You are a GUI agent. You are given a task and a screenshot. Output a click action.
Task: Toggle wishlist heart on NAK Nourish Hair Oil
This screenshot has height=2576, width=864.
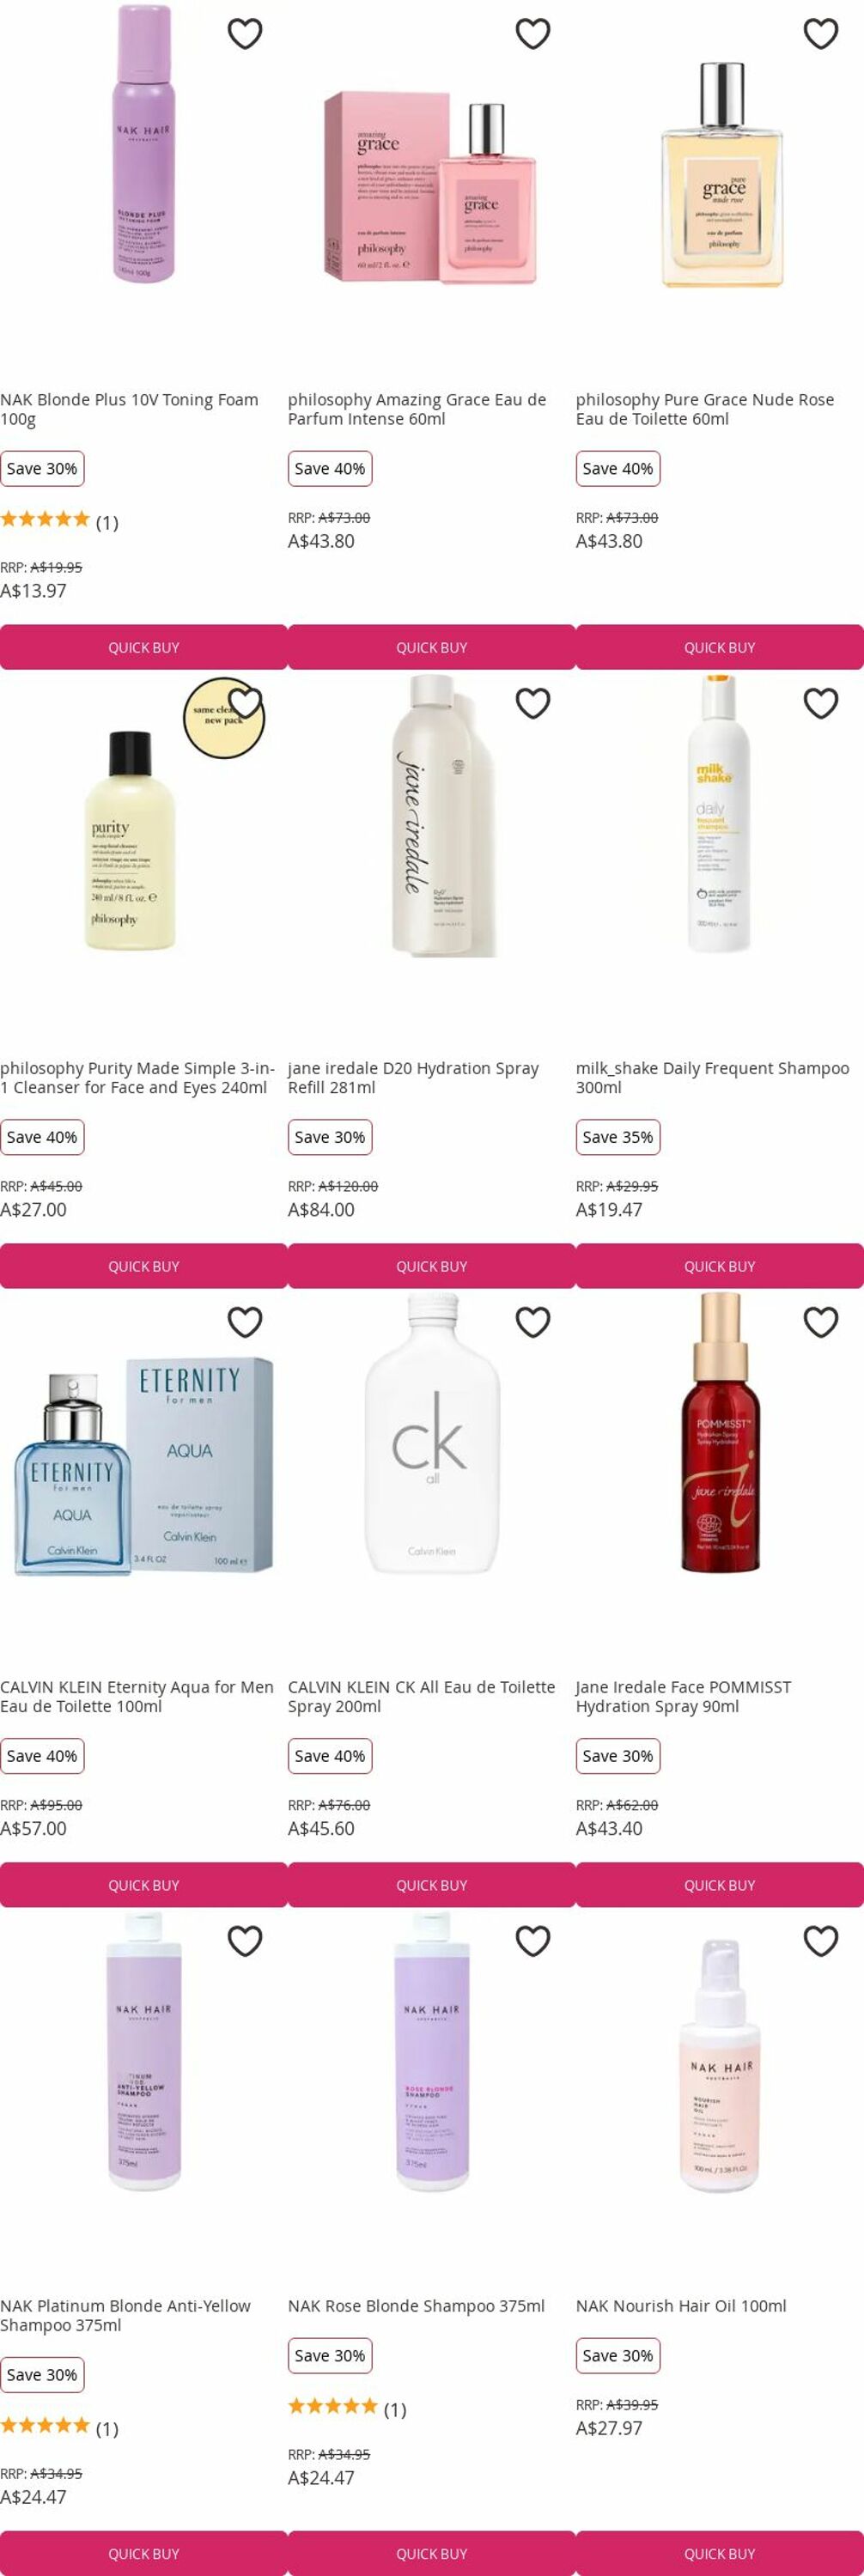click(821, 1941)
